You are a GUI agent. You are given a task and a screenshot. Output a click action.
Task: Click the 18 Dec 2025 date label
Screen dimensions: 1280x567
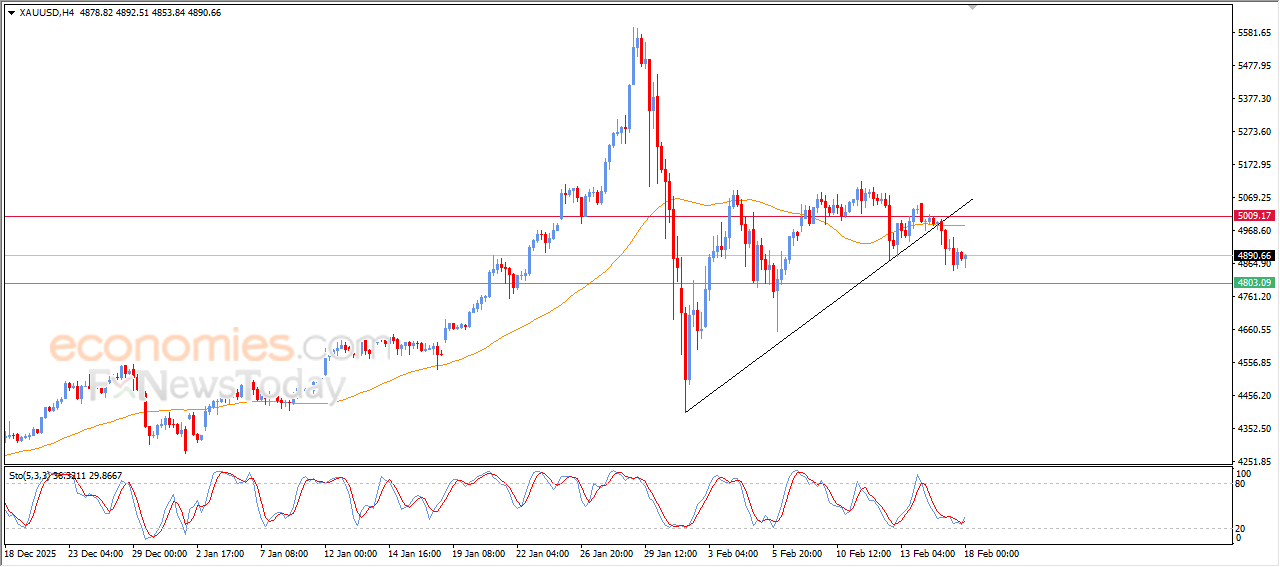[32, 553]
